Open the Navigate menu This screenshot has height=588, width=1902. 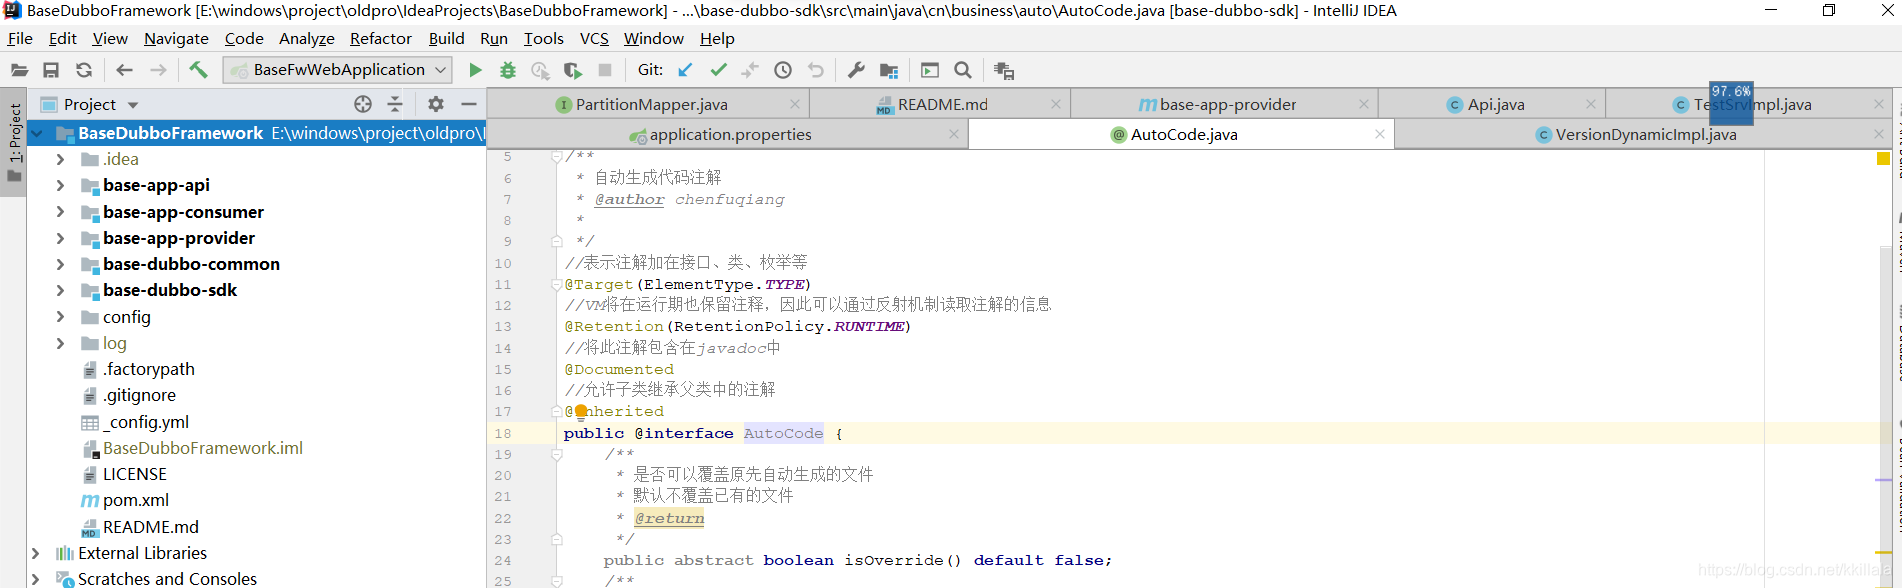point(176,38)
